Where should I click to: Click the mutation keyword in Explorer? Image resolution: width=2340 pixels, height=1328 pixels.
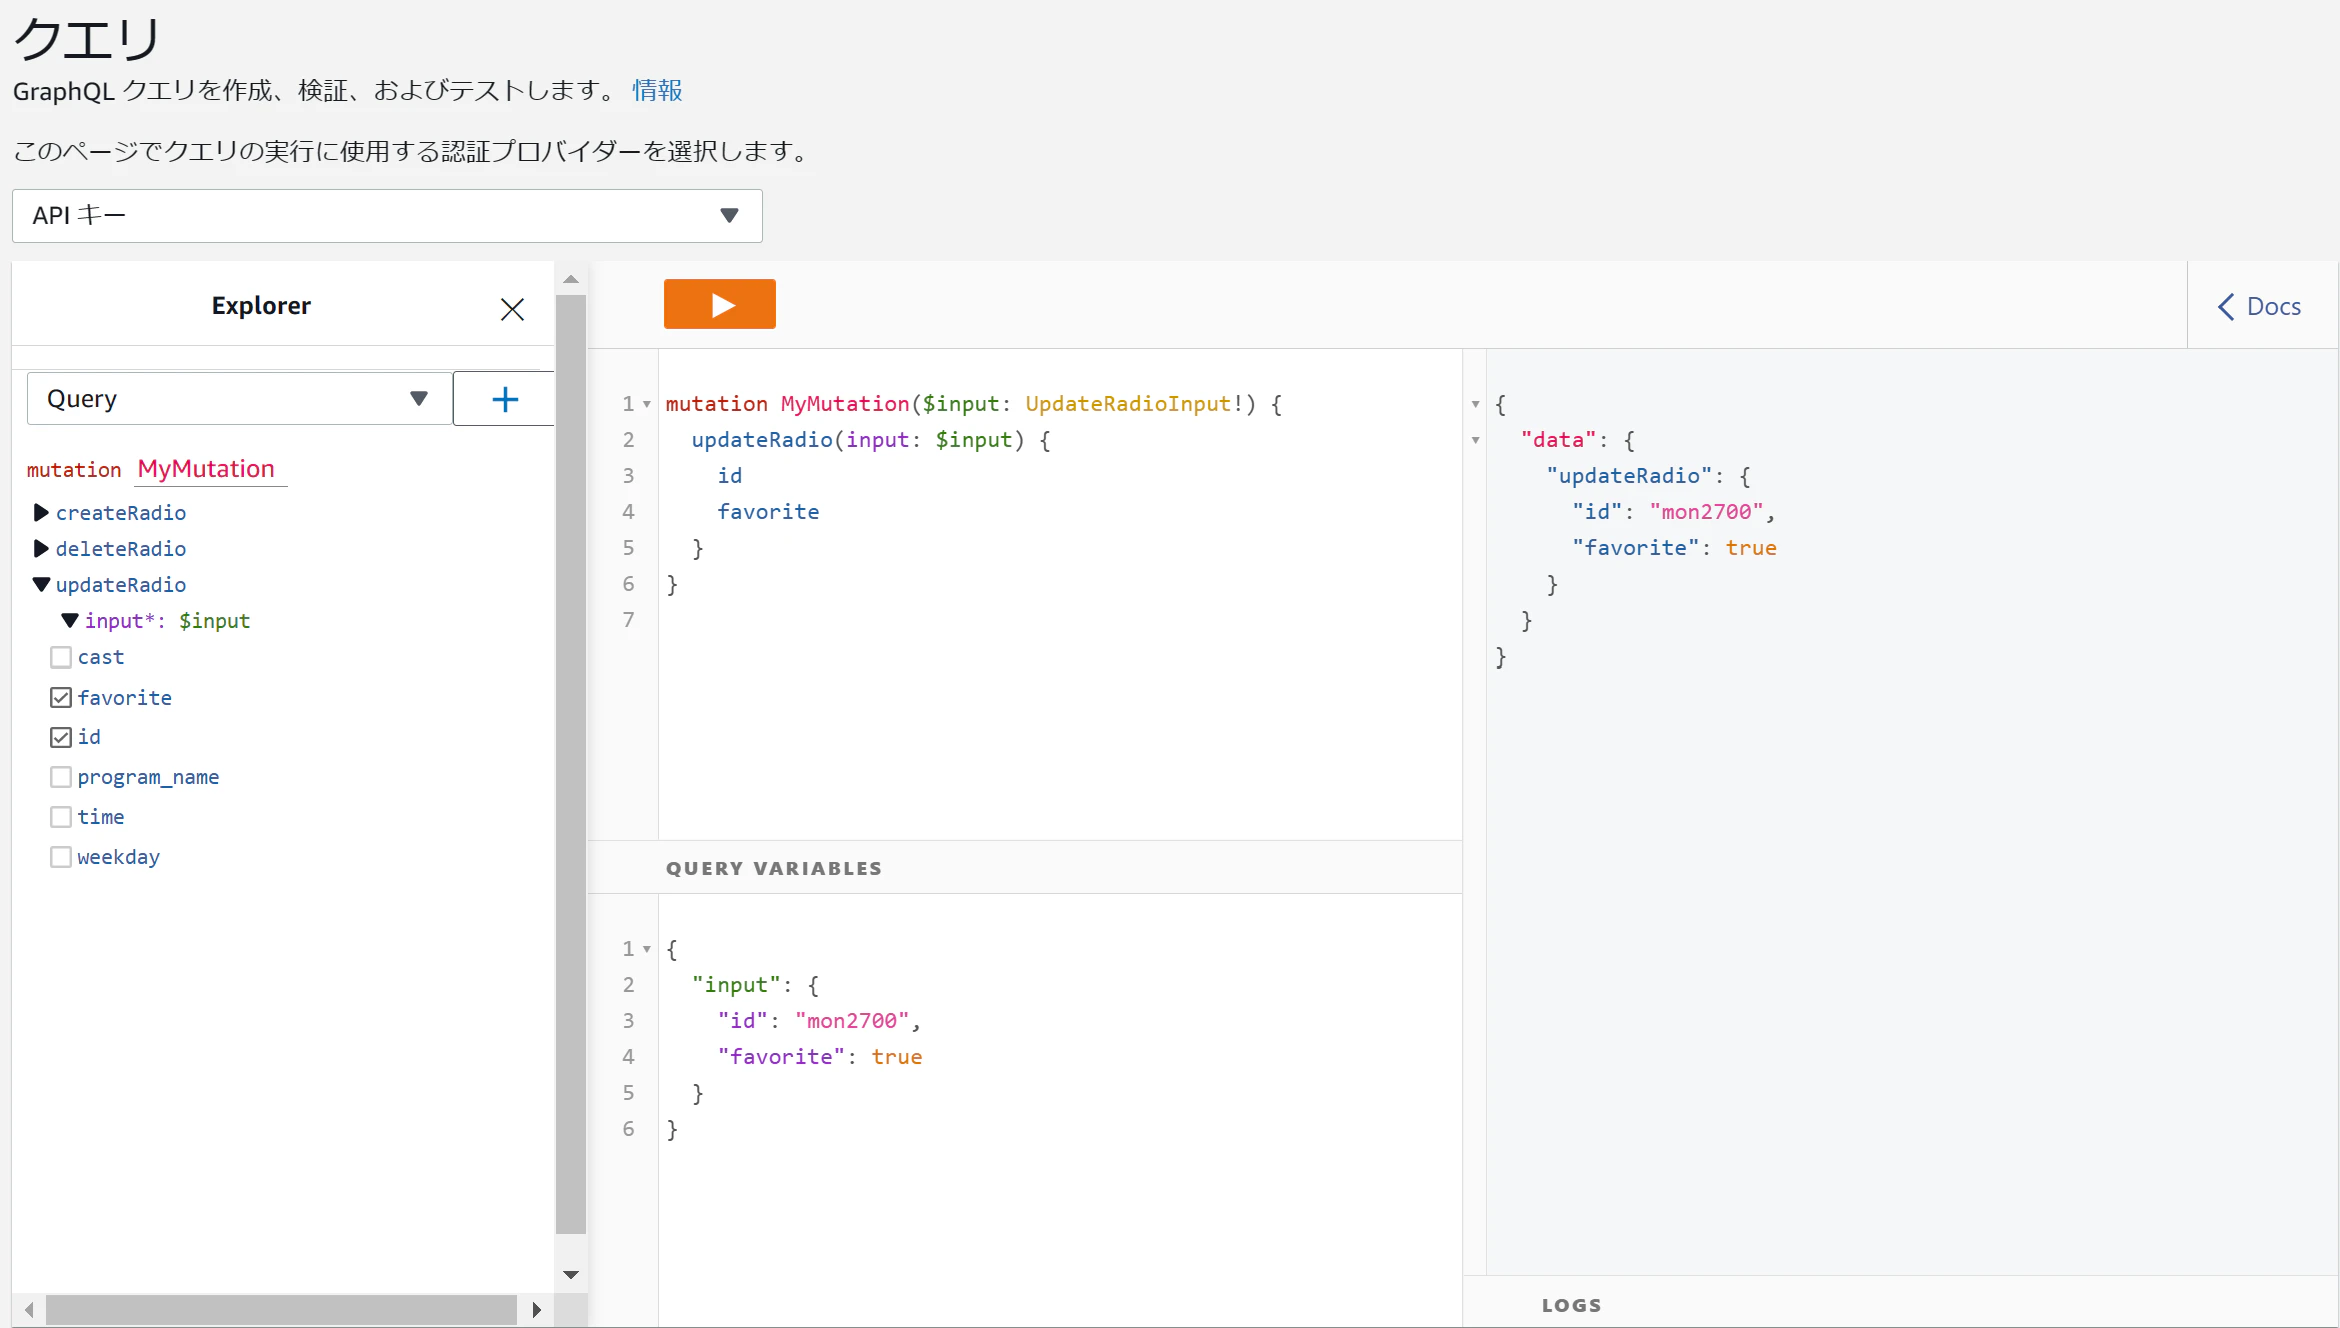[74, 470]
